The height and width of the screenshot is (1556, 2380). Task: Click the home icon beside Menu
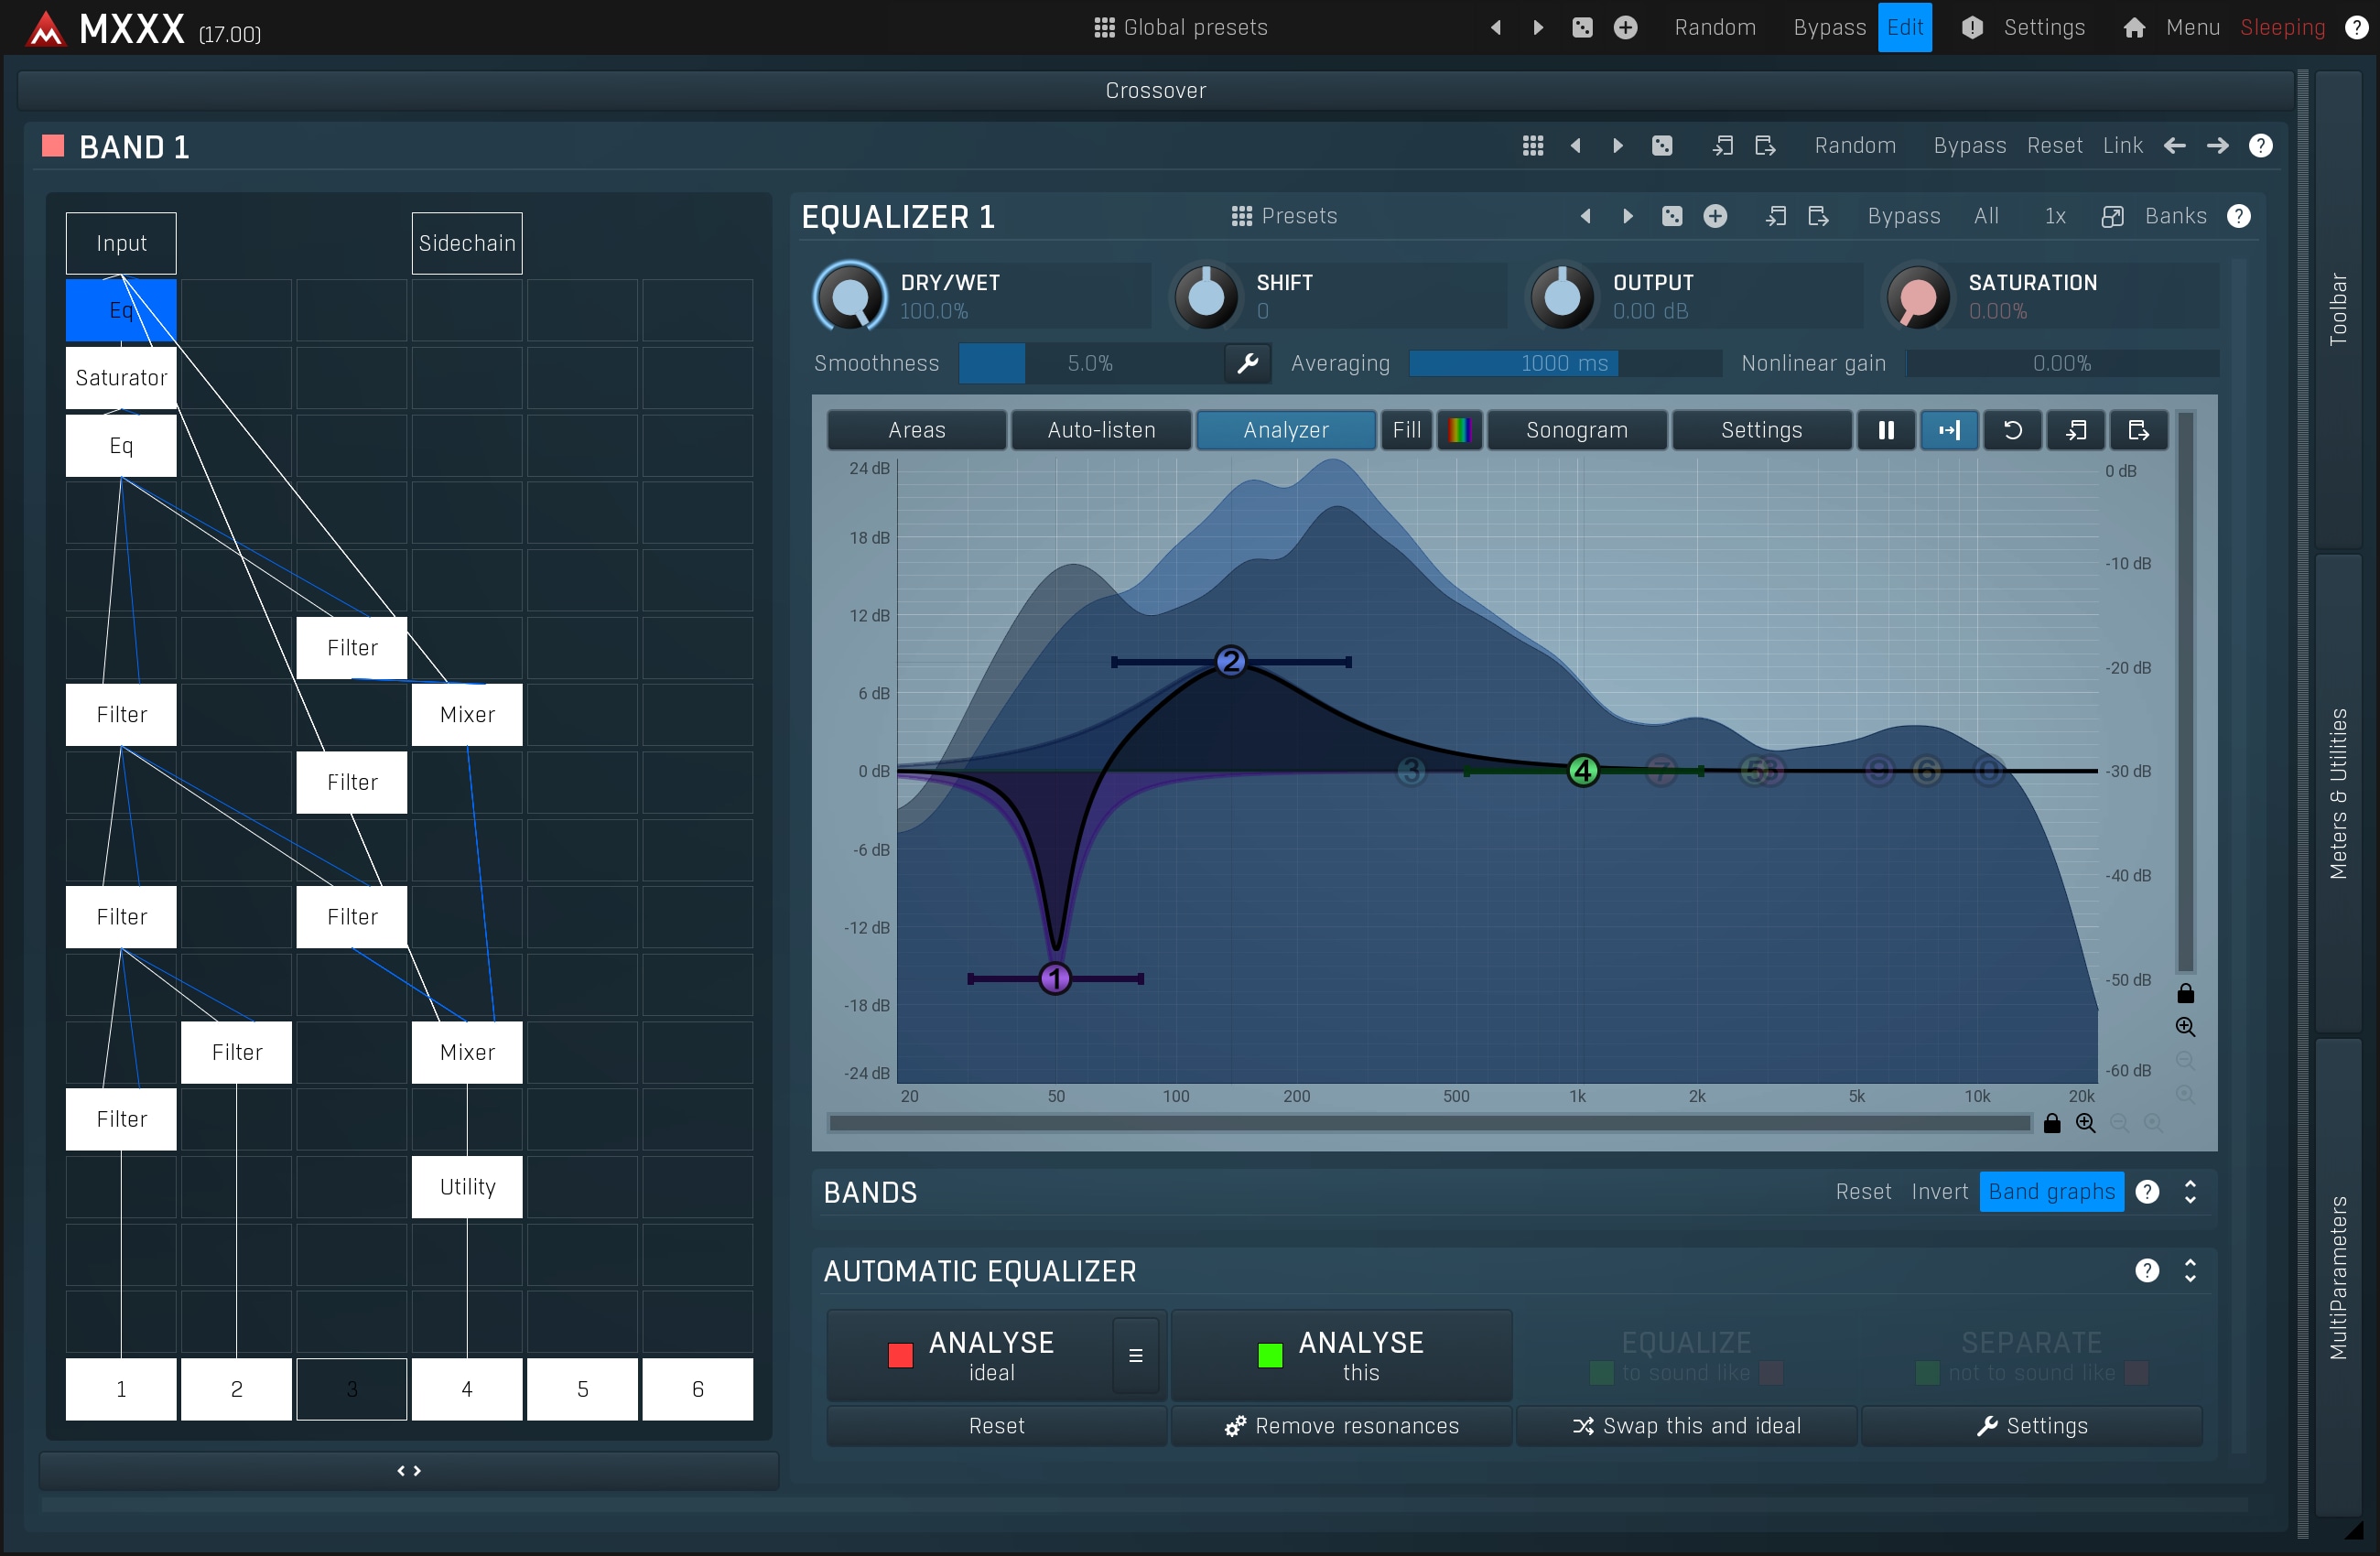[2133, 27]
